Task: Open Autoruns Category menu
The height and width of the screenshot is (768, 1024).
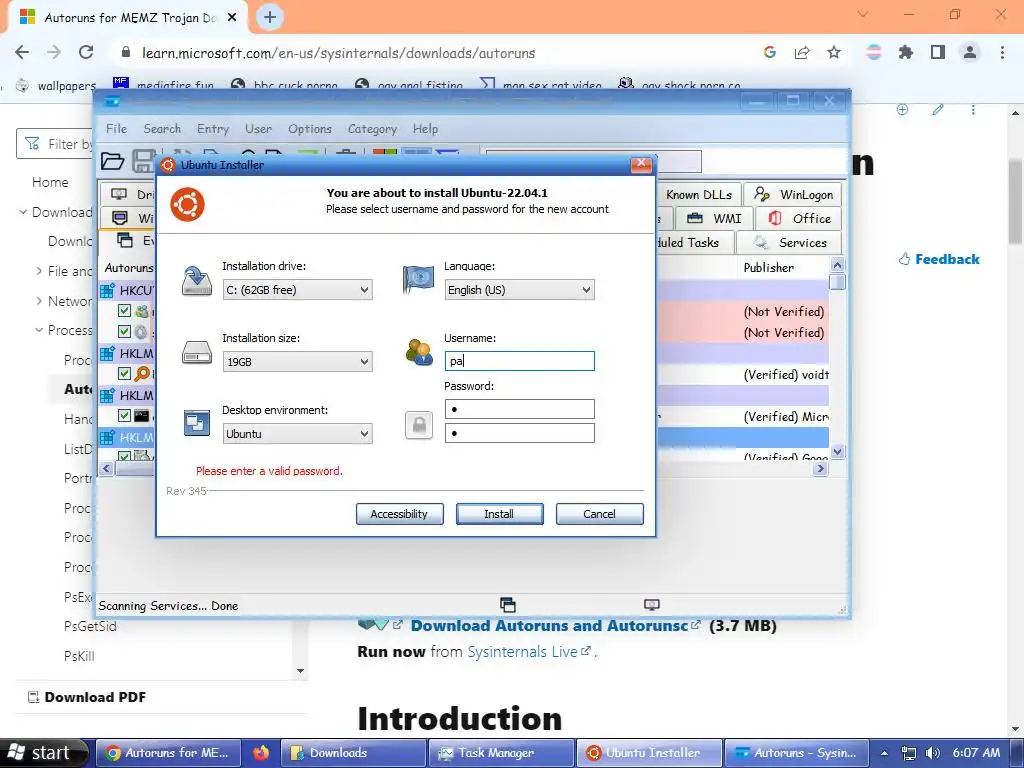Action: tap(372, 129)
